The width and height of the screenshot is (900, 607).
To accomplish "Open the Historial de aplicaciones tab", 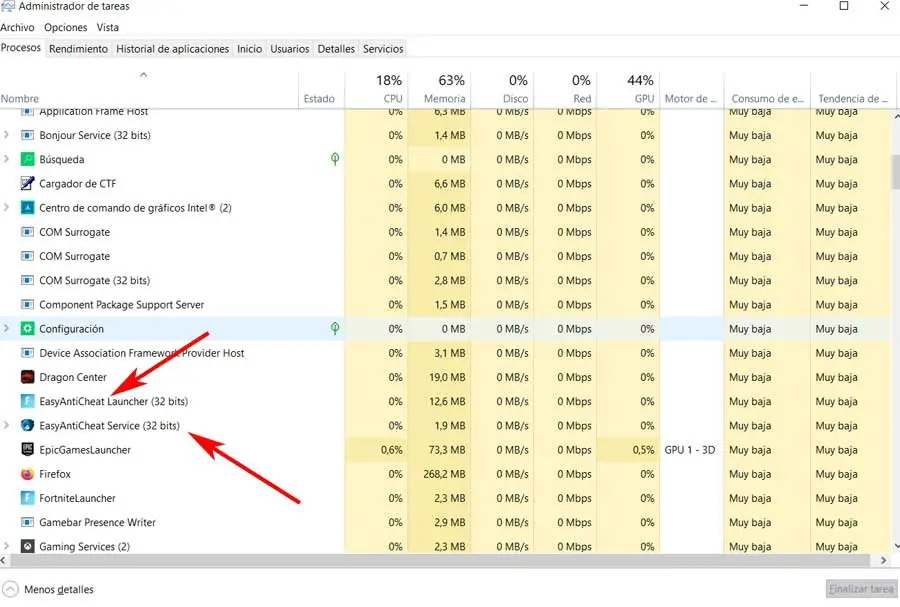I will pyautogui.click(x=172, y=48).
